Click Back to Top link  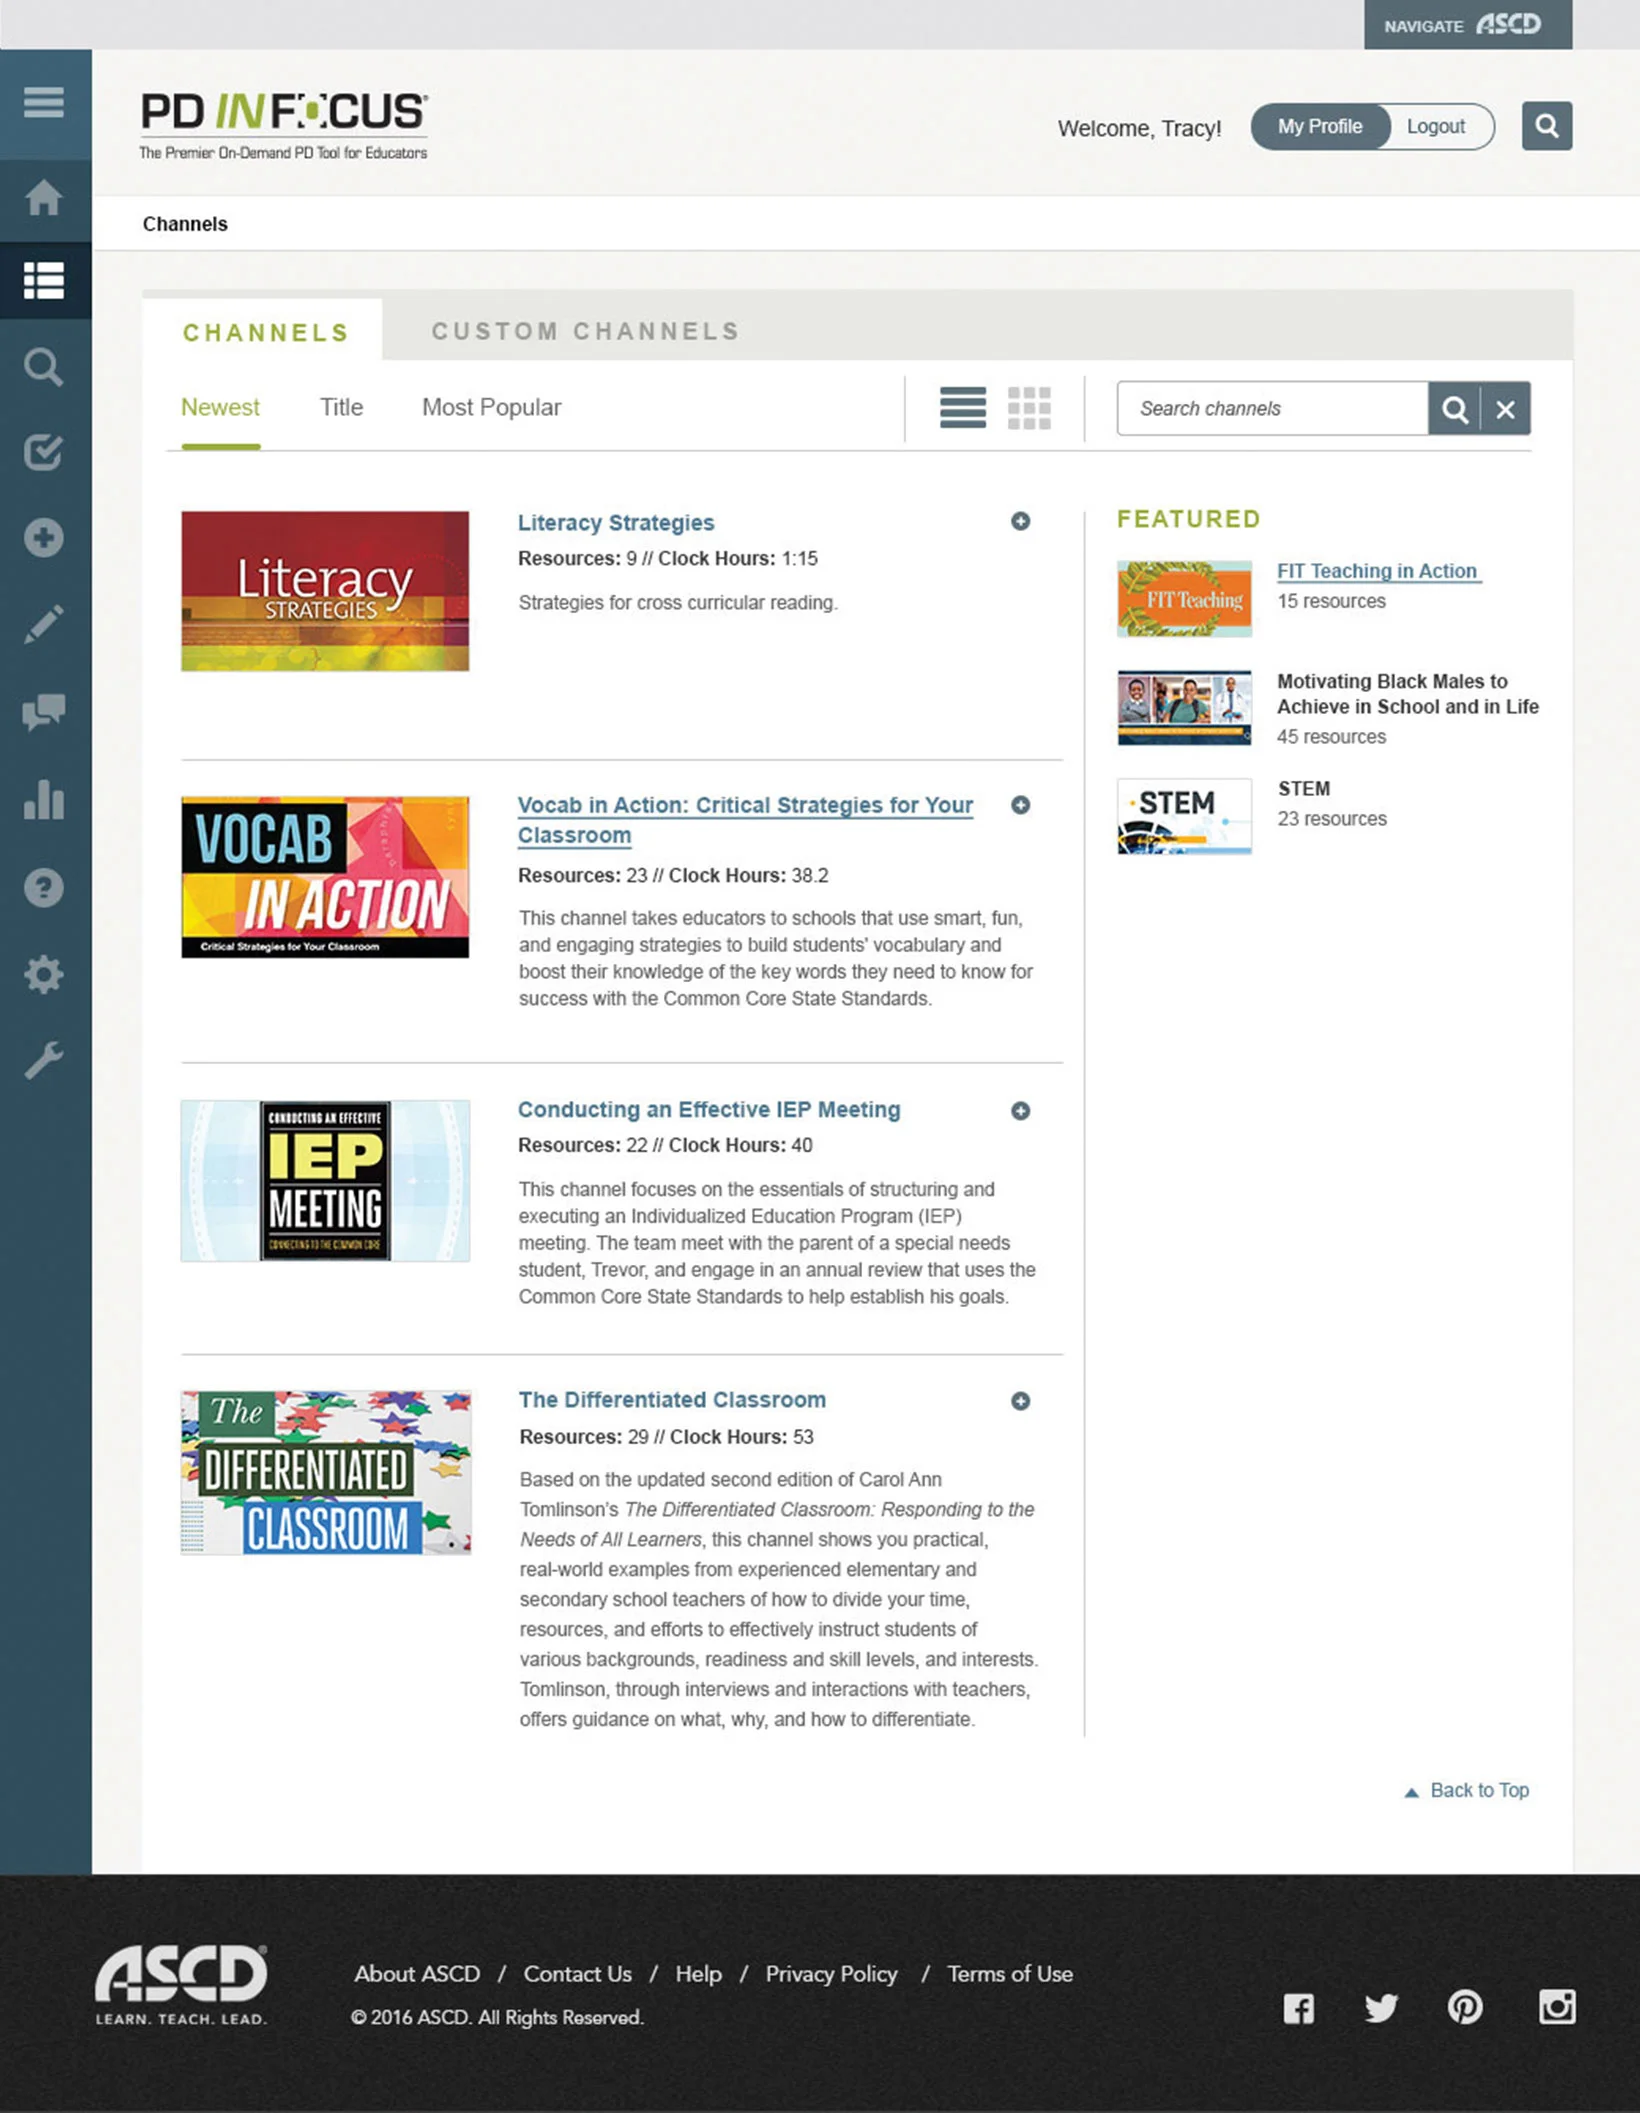1467,1791
